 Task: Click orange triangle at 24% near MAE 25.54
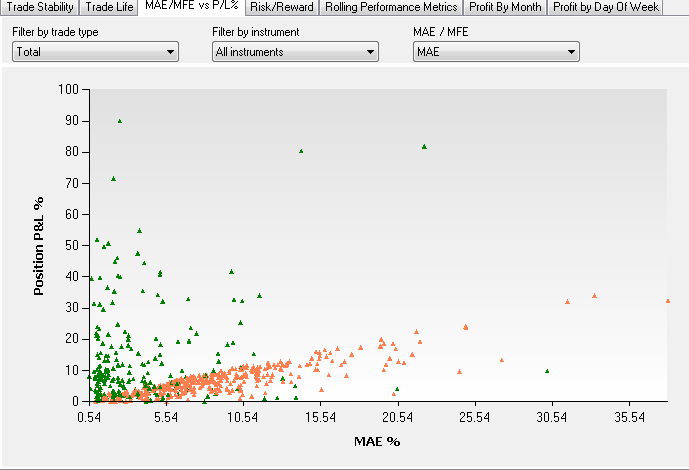465,327
